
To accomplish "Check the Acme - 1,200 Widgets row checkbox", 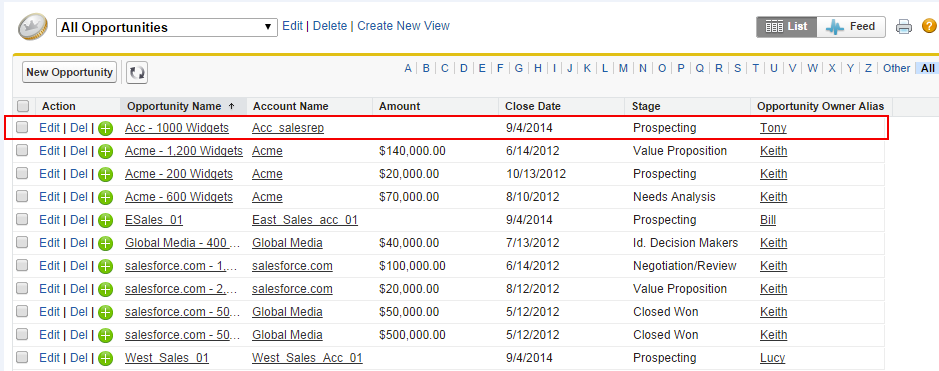I will click(22, 151).
